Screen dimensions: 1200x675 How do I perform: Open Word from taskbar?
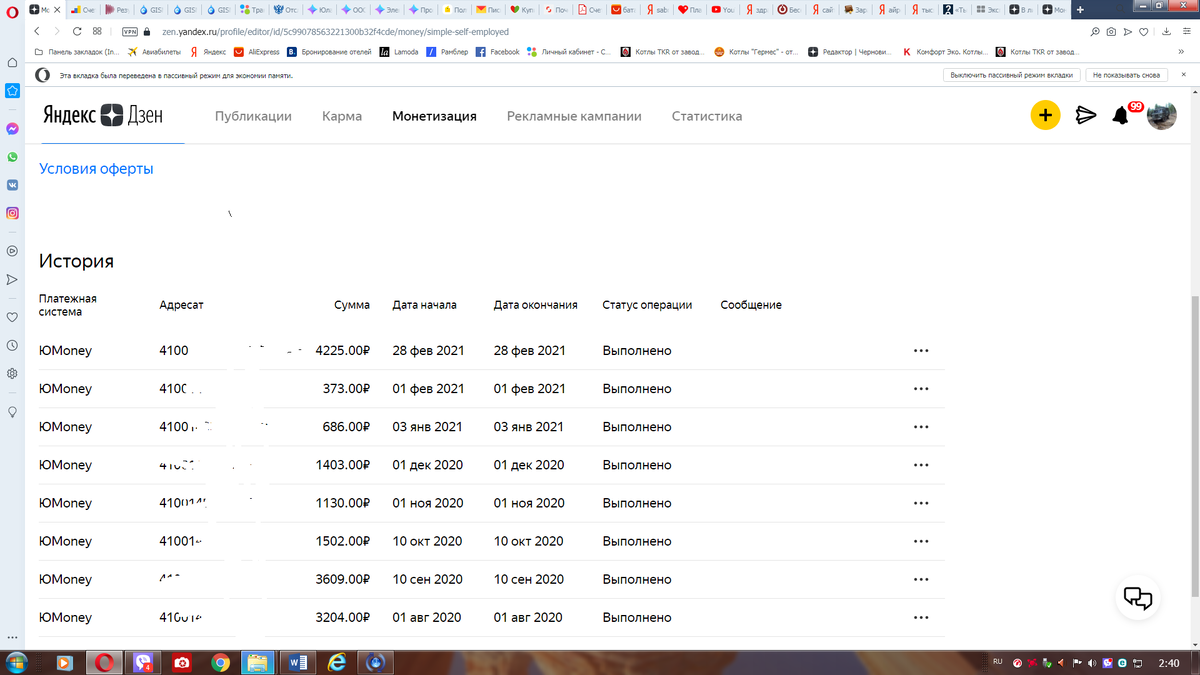coord(297,662)
